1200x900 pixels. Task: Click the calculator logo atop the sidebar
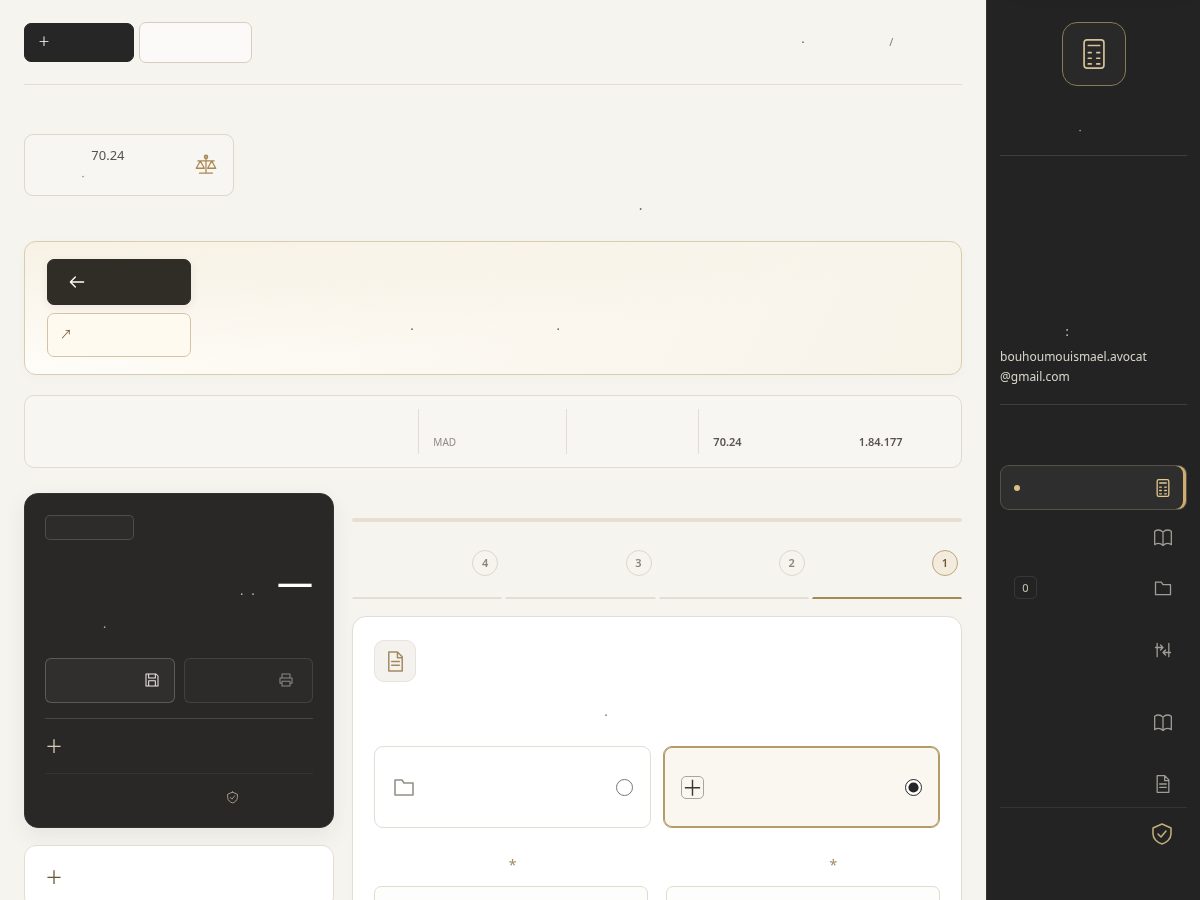(1093, 54)
